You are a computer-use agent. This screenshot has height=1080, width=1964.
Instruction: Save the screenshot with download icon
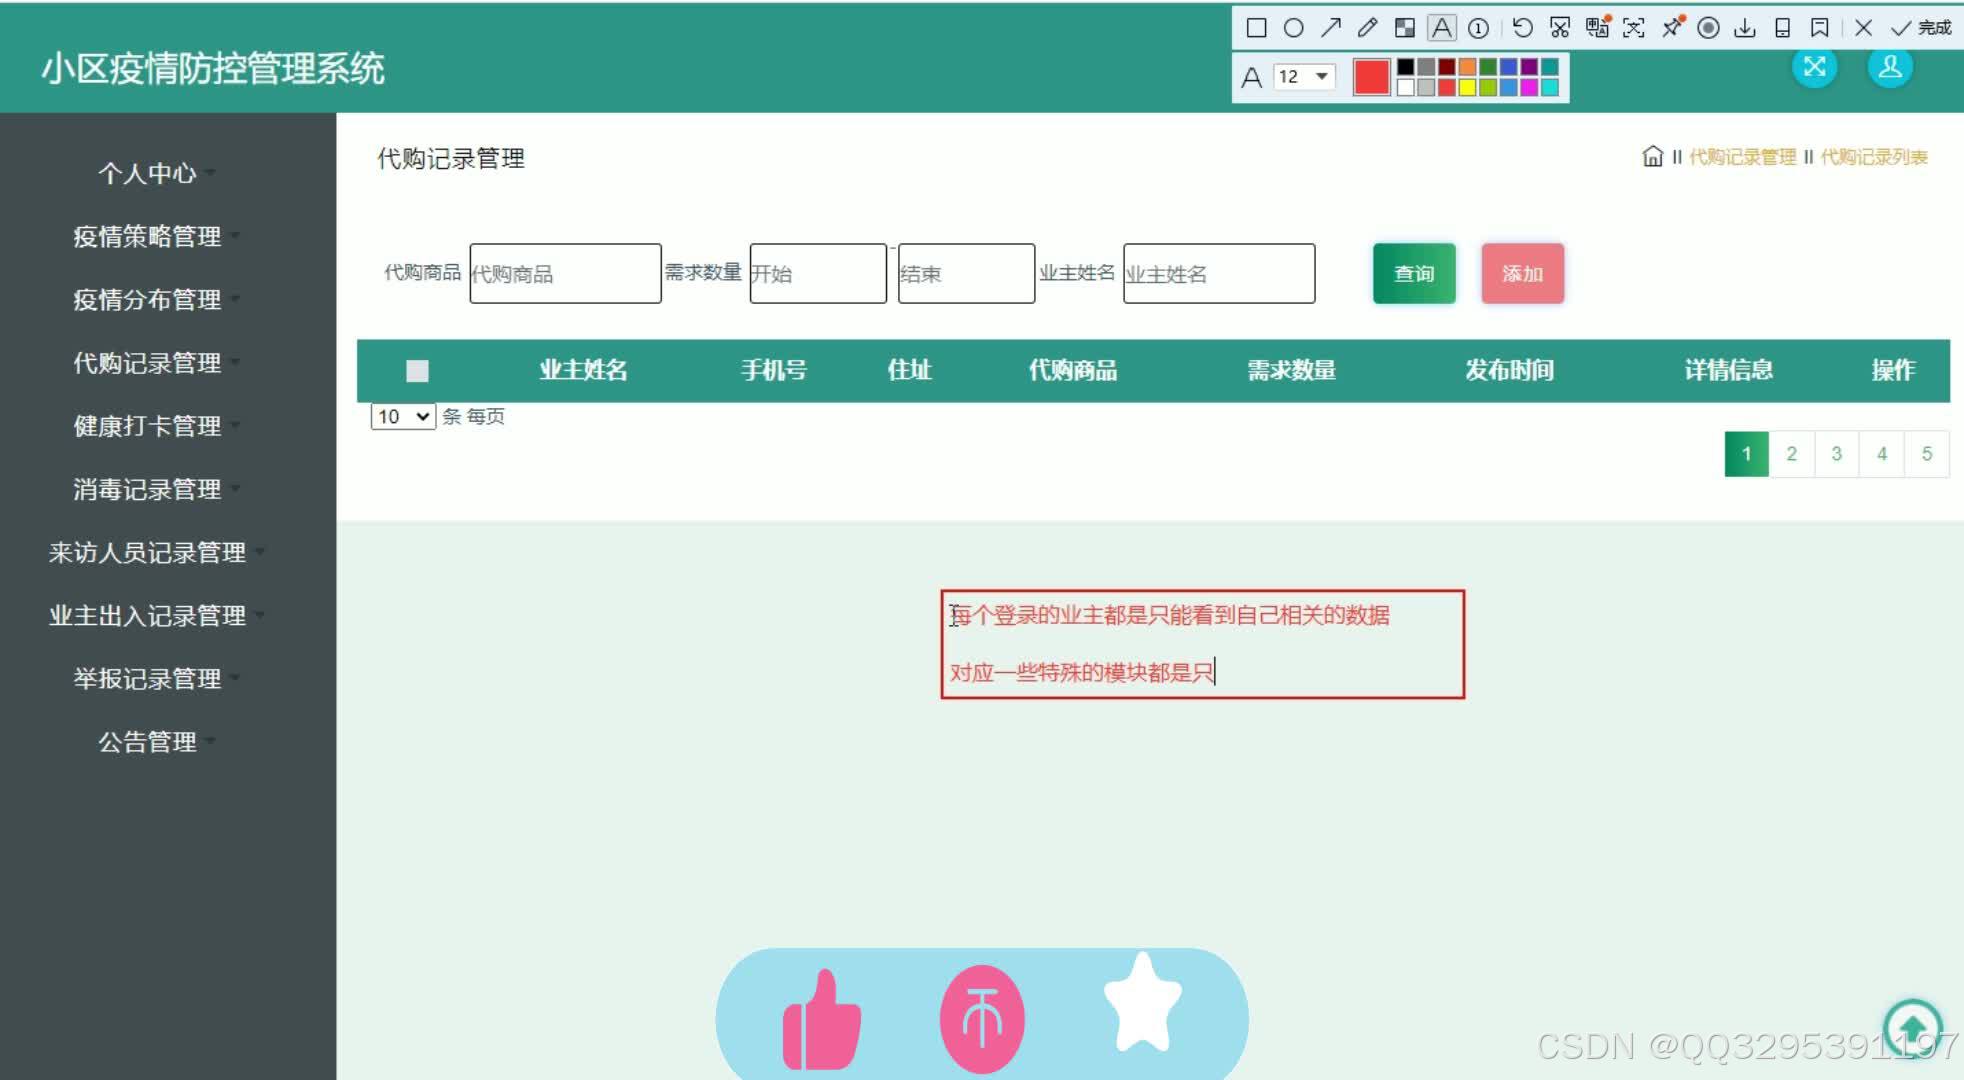[x=1745, y=28]
